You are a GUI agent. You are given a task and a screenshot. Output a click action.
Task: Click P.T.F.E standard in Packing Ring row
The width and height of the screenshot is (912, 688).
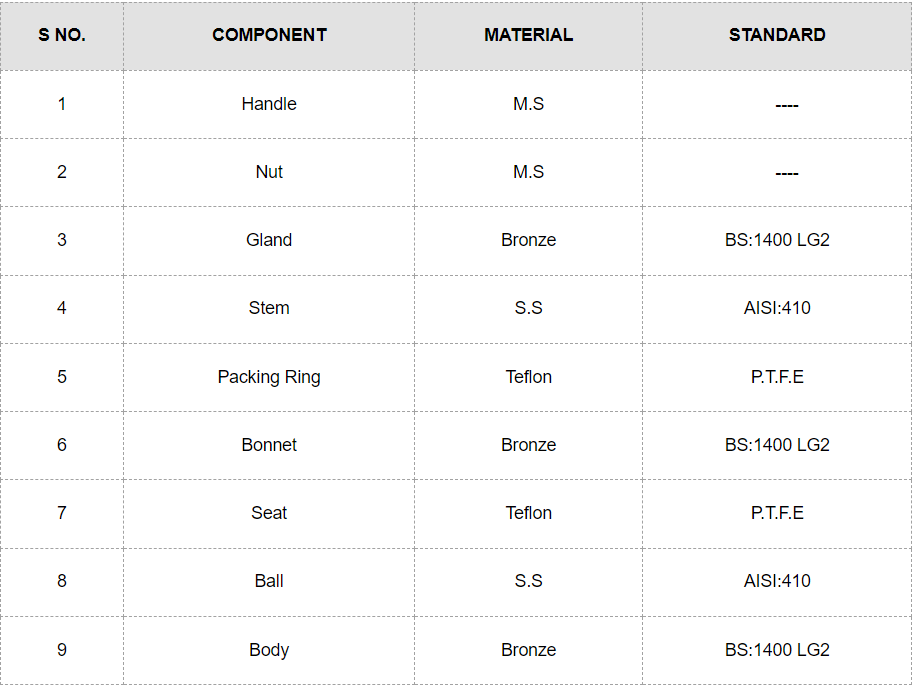point(777,377)
